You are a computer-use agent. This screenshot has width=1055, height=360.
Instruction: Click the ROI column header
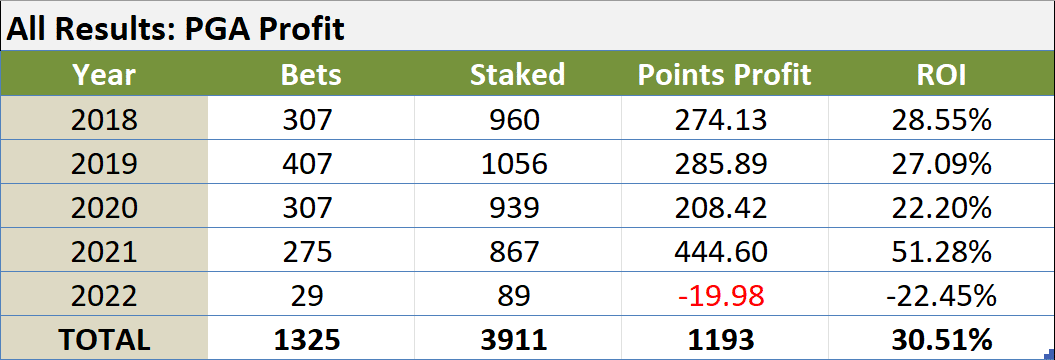[x=941, y=75]
